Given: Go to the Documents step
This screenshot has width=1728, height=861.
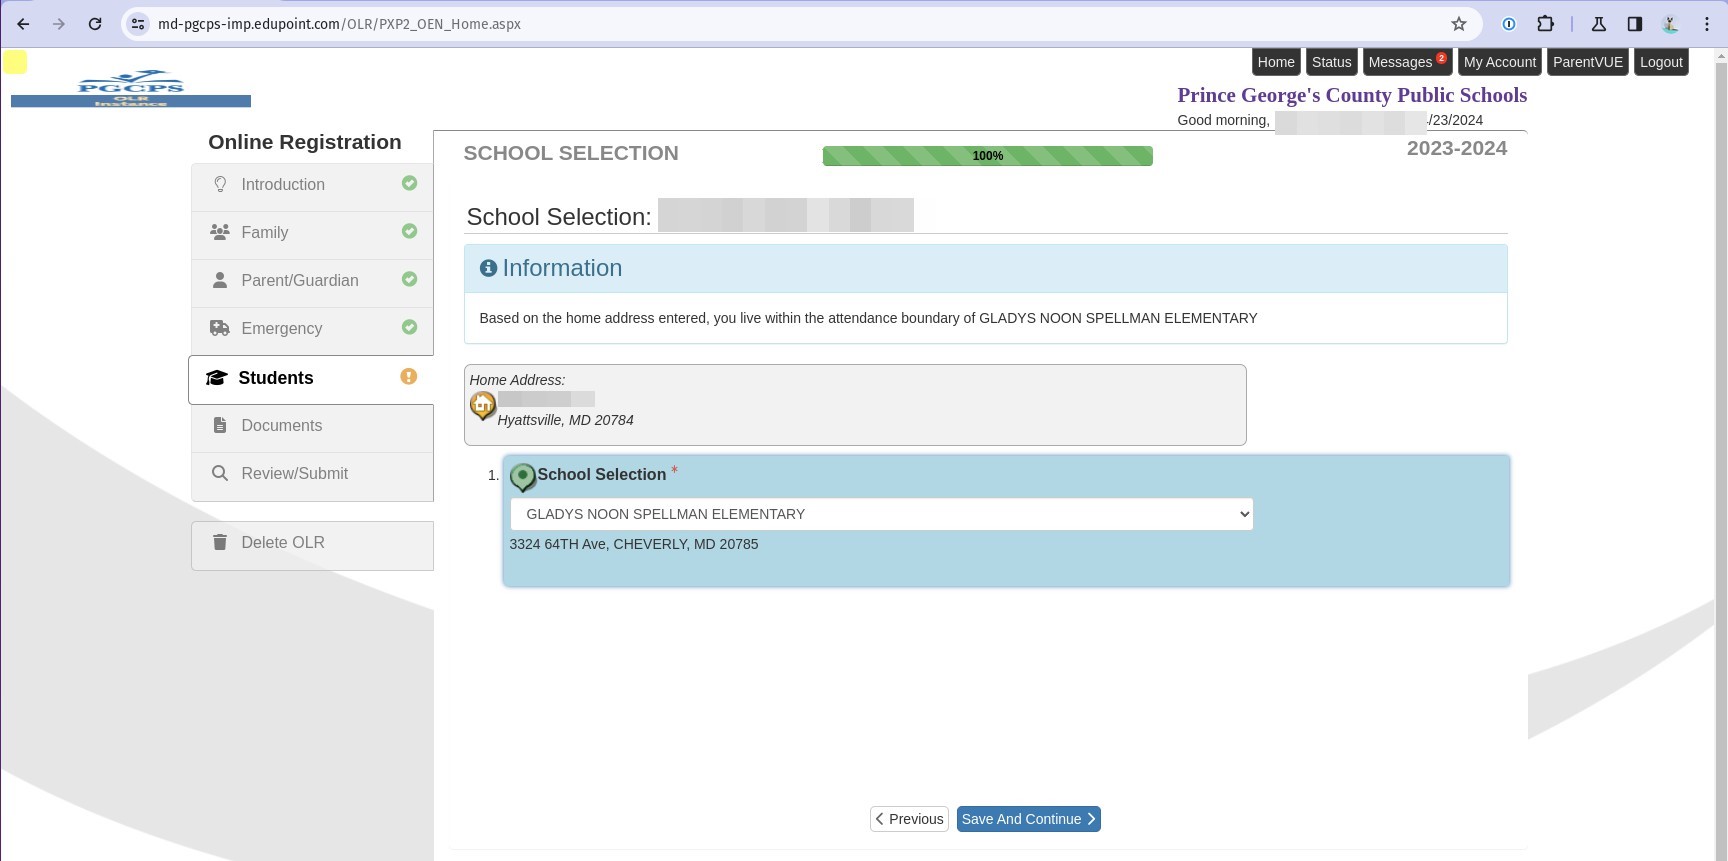Looking at the screenshot, I should pos(281,426).
